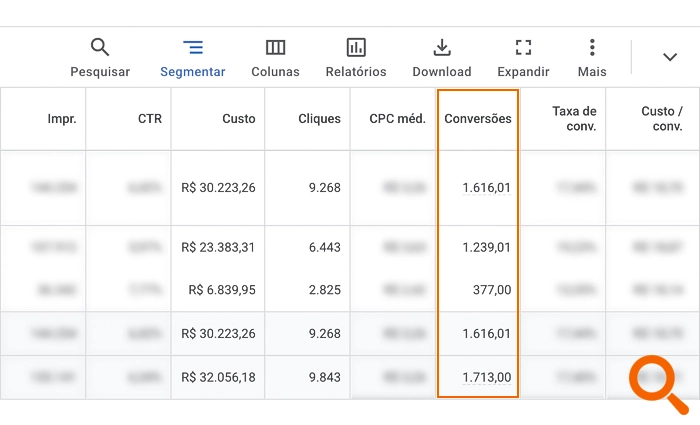
Task: Select clicks value 6.443
Action: click(325, 247)
